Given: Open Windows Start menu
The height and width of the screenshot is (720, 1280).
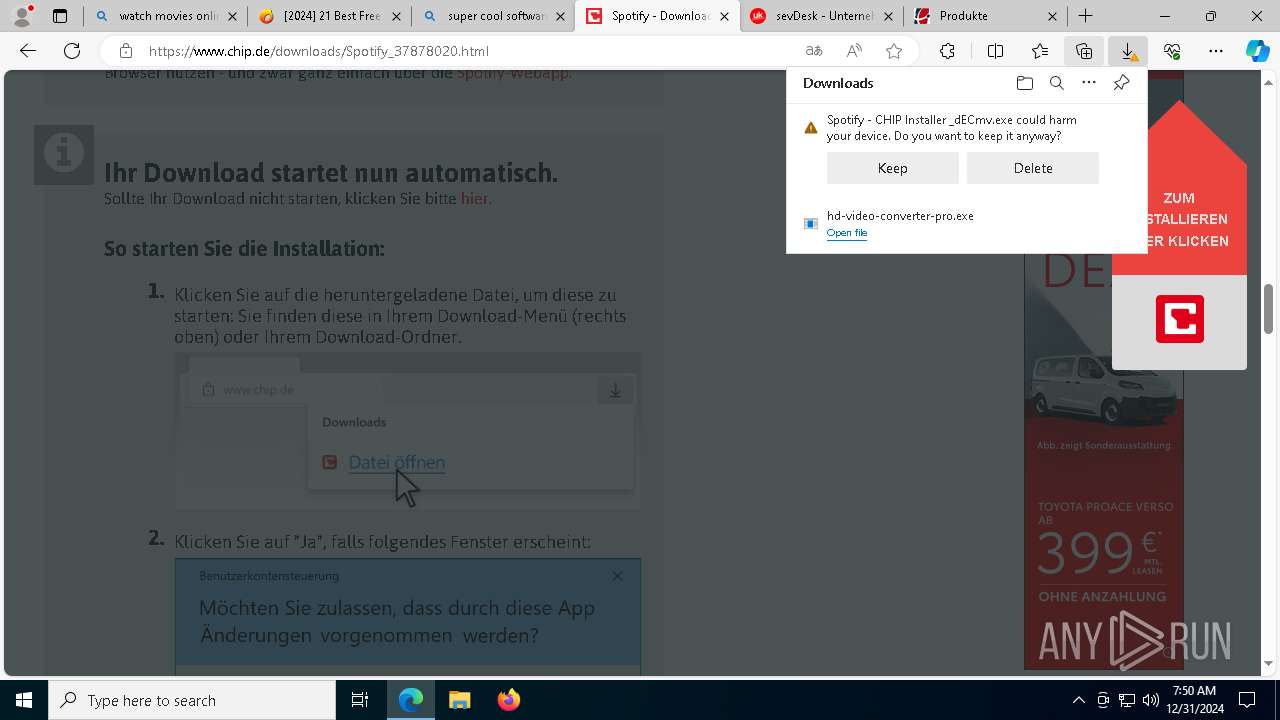Looking at the screenshot, I should [x=24, y=700].
